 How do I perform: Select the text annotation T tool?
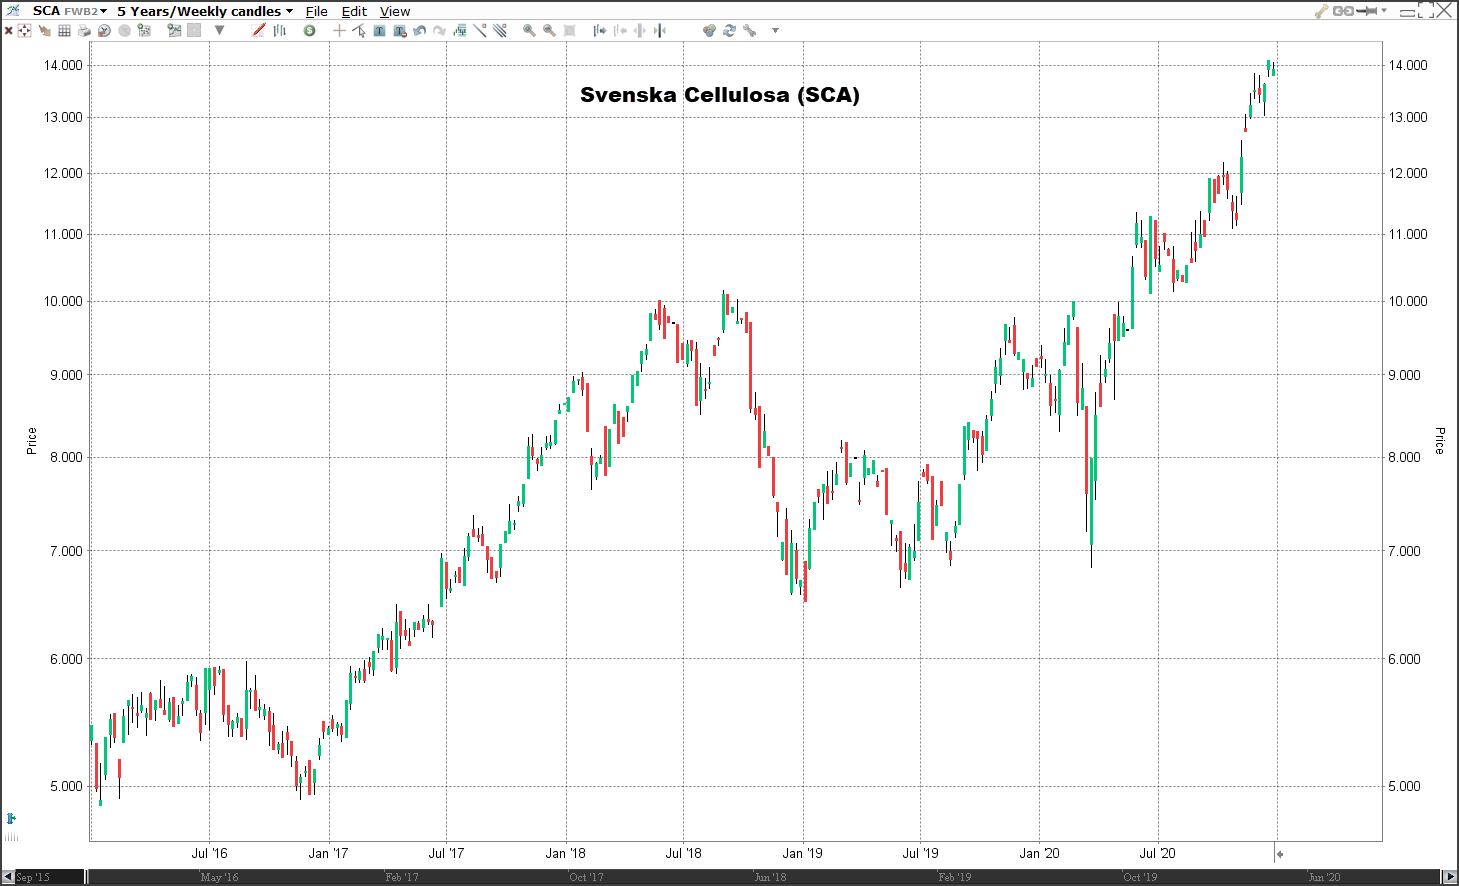point(379,31)
